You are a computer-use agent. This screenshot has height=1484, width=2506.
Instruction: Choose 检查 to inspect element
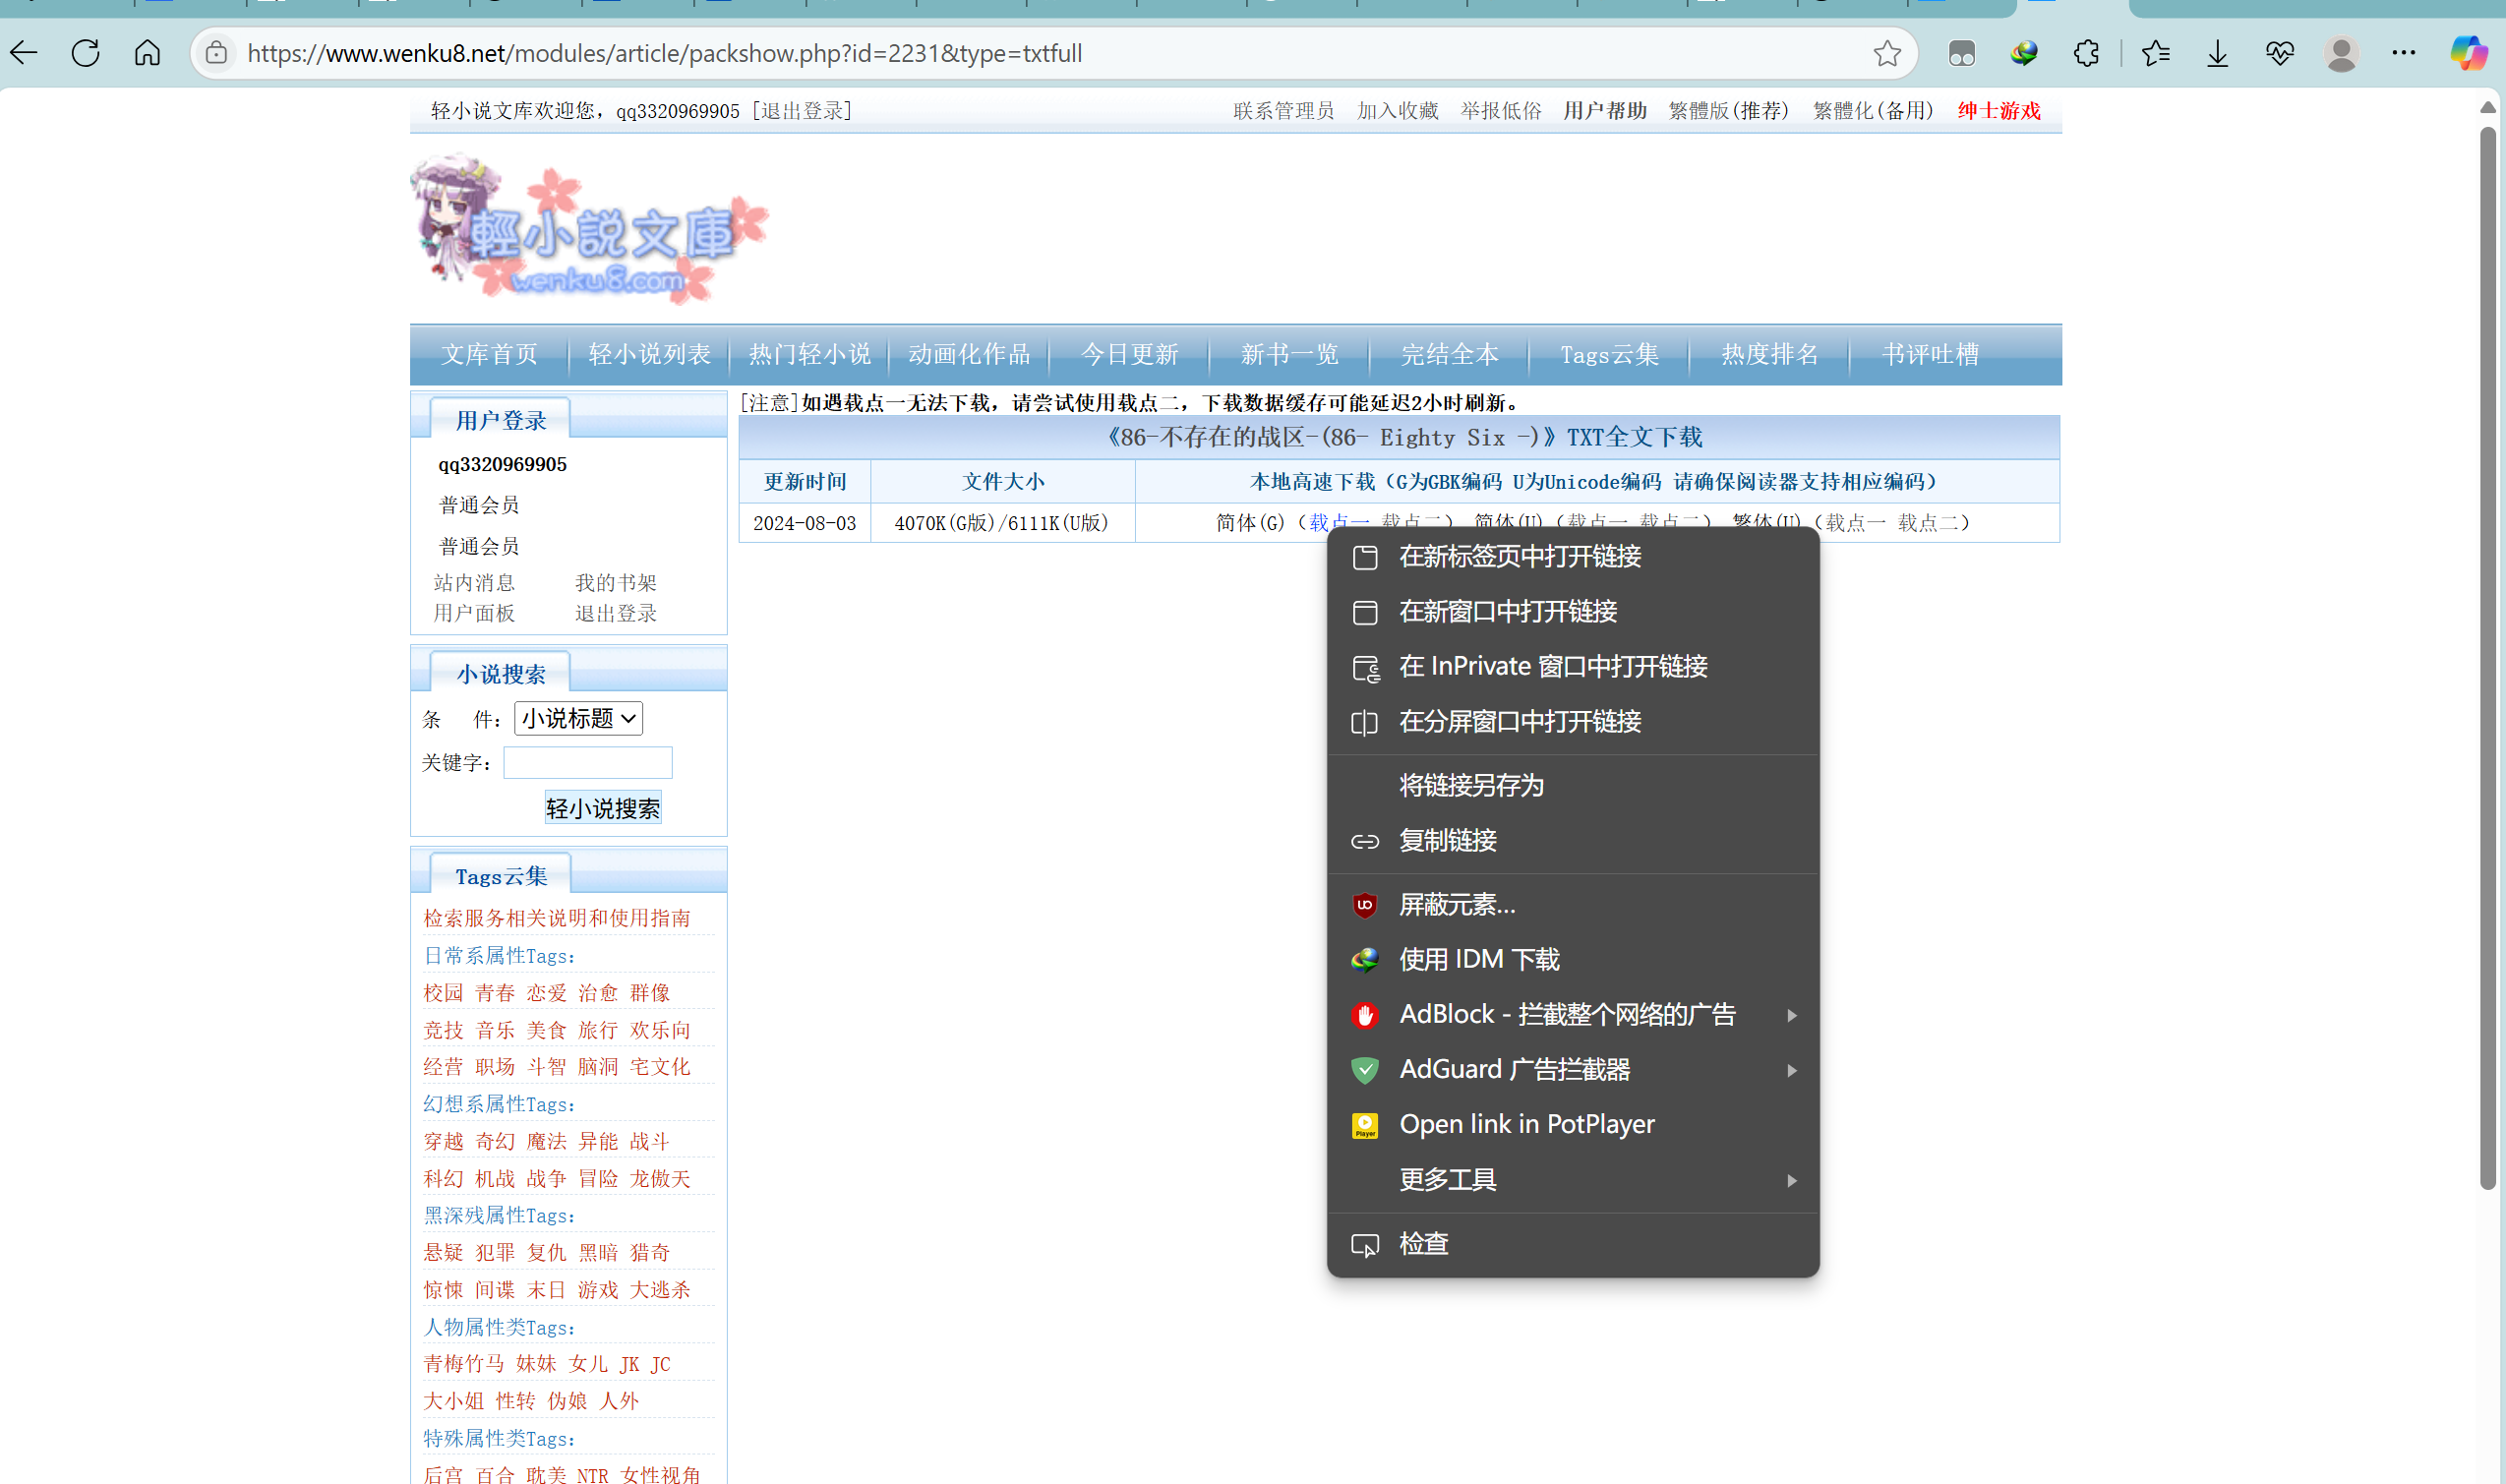point(1572,1244)
